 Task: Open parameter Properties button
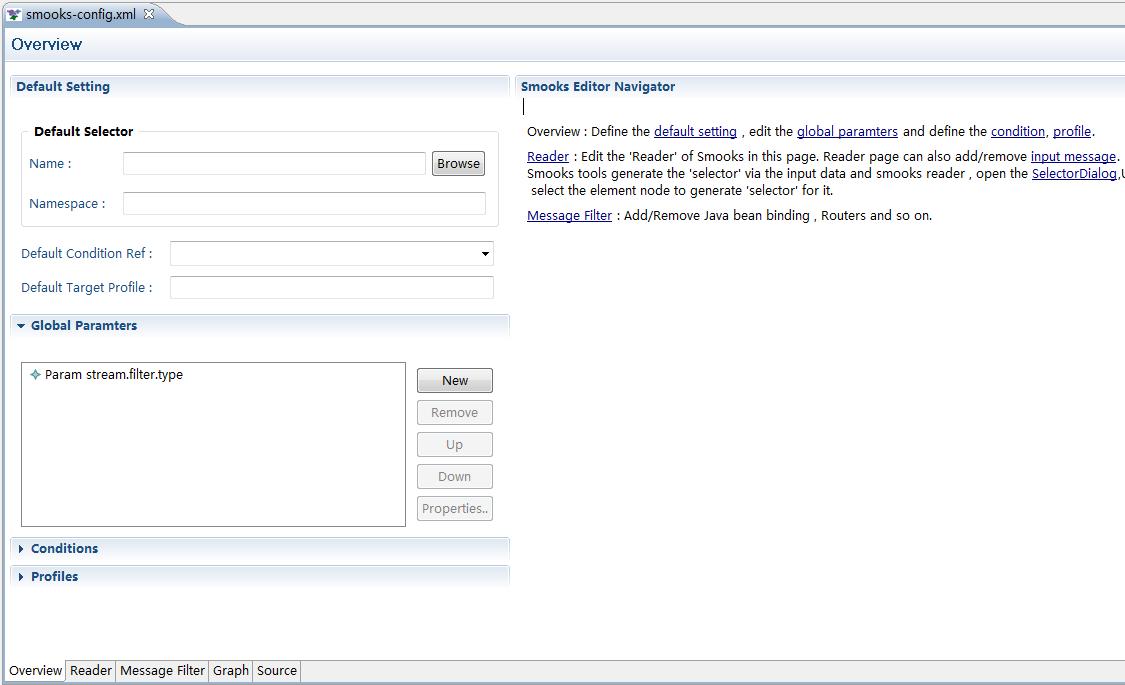tap(455, 509)
